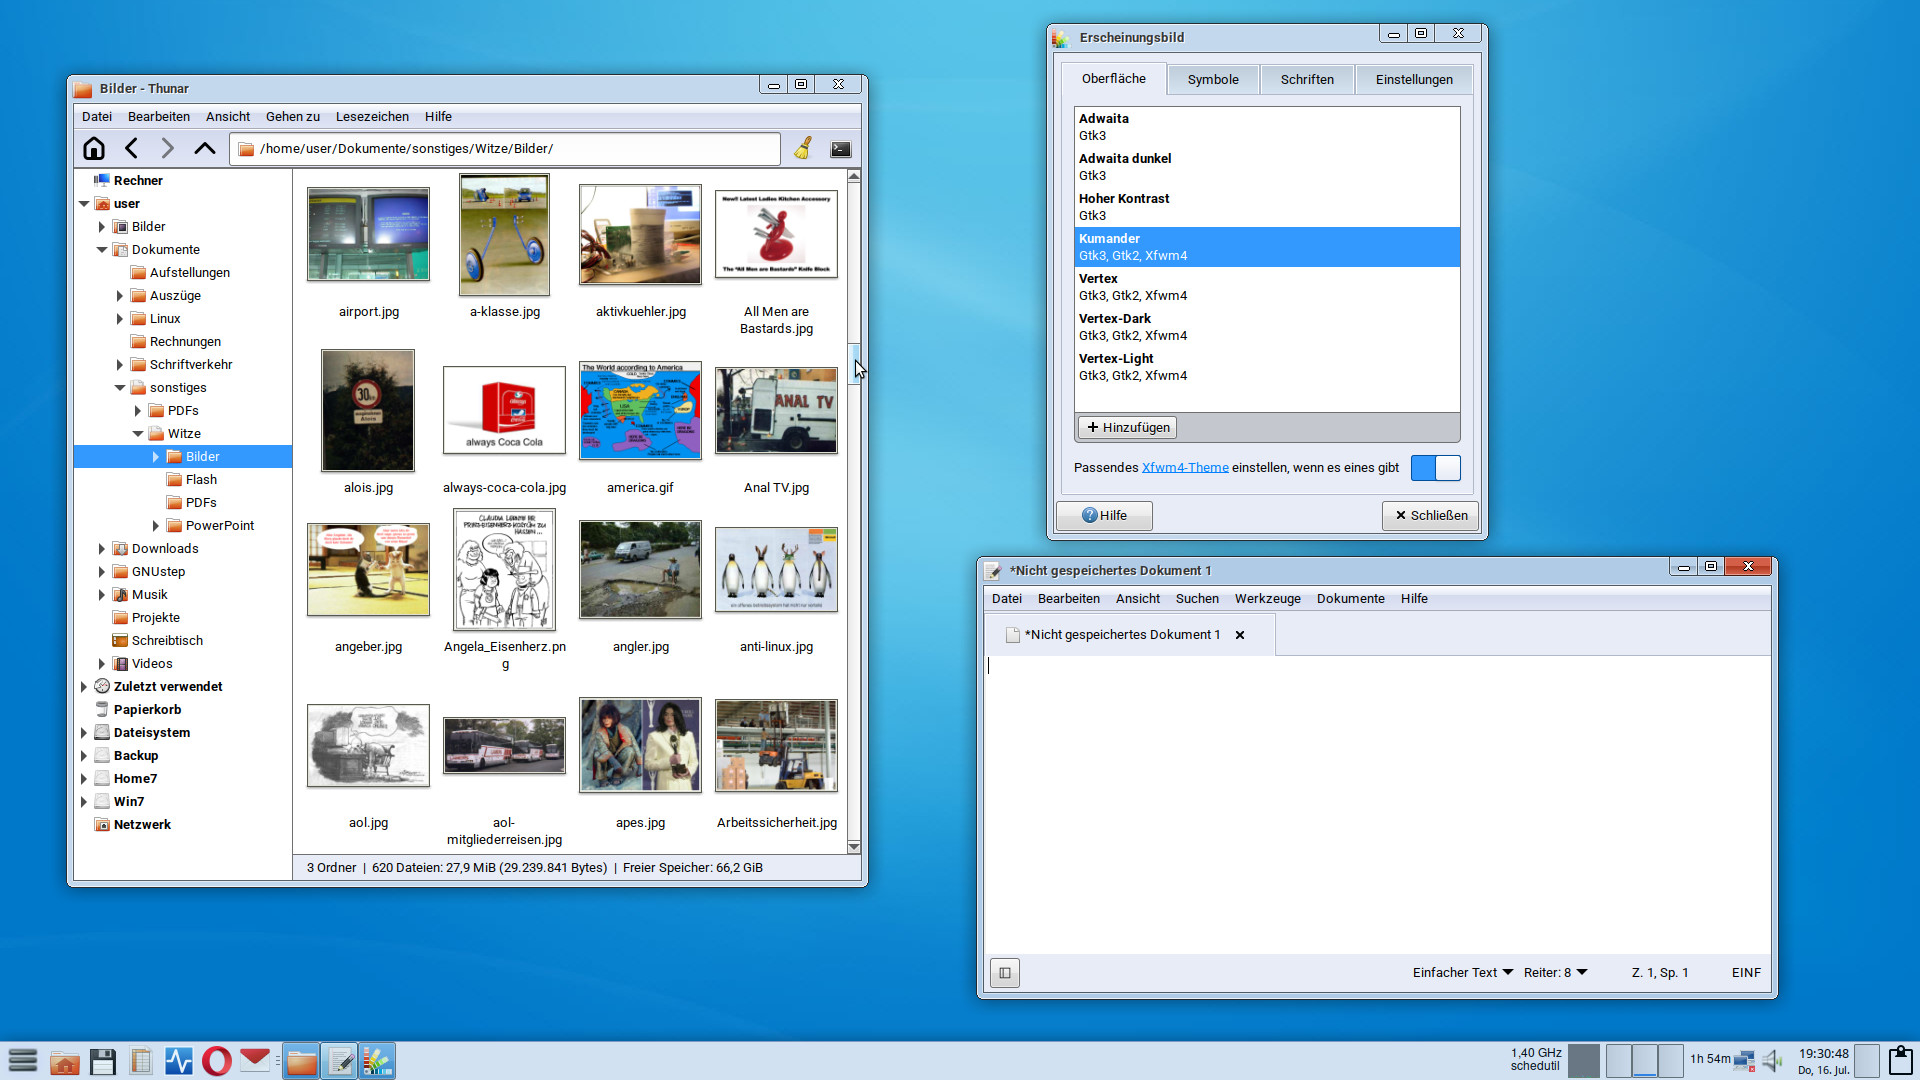Click the volume speaker tray icon

pyautogui.click(x=1773, y=1061)
